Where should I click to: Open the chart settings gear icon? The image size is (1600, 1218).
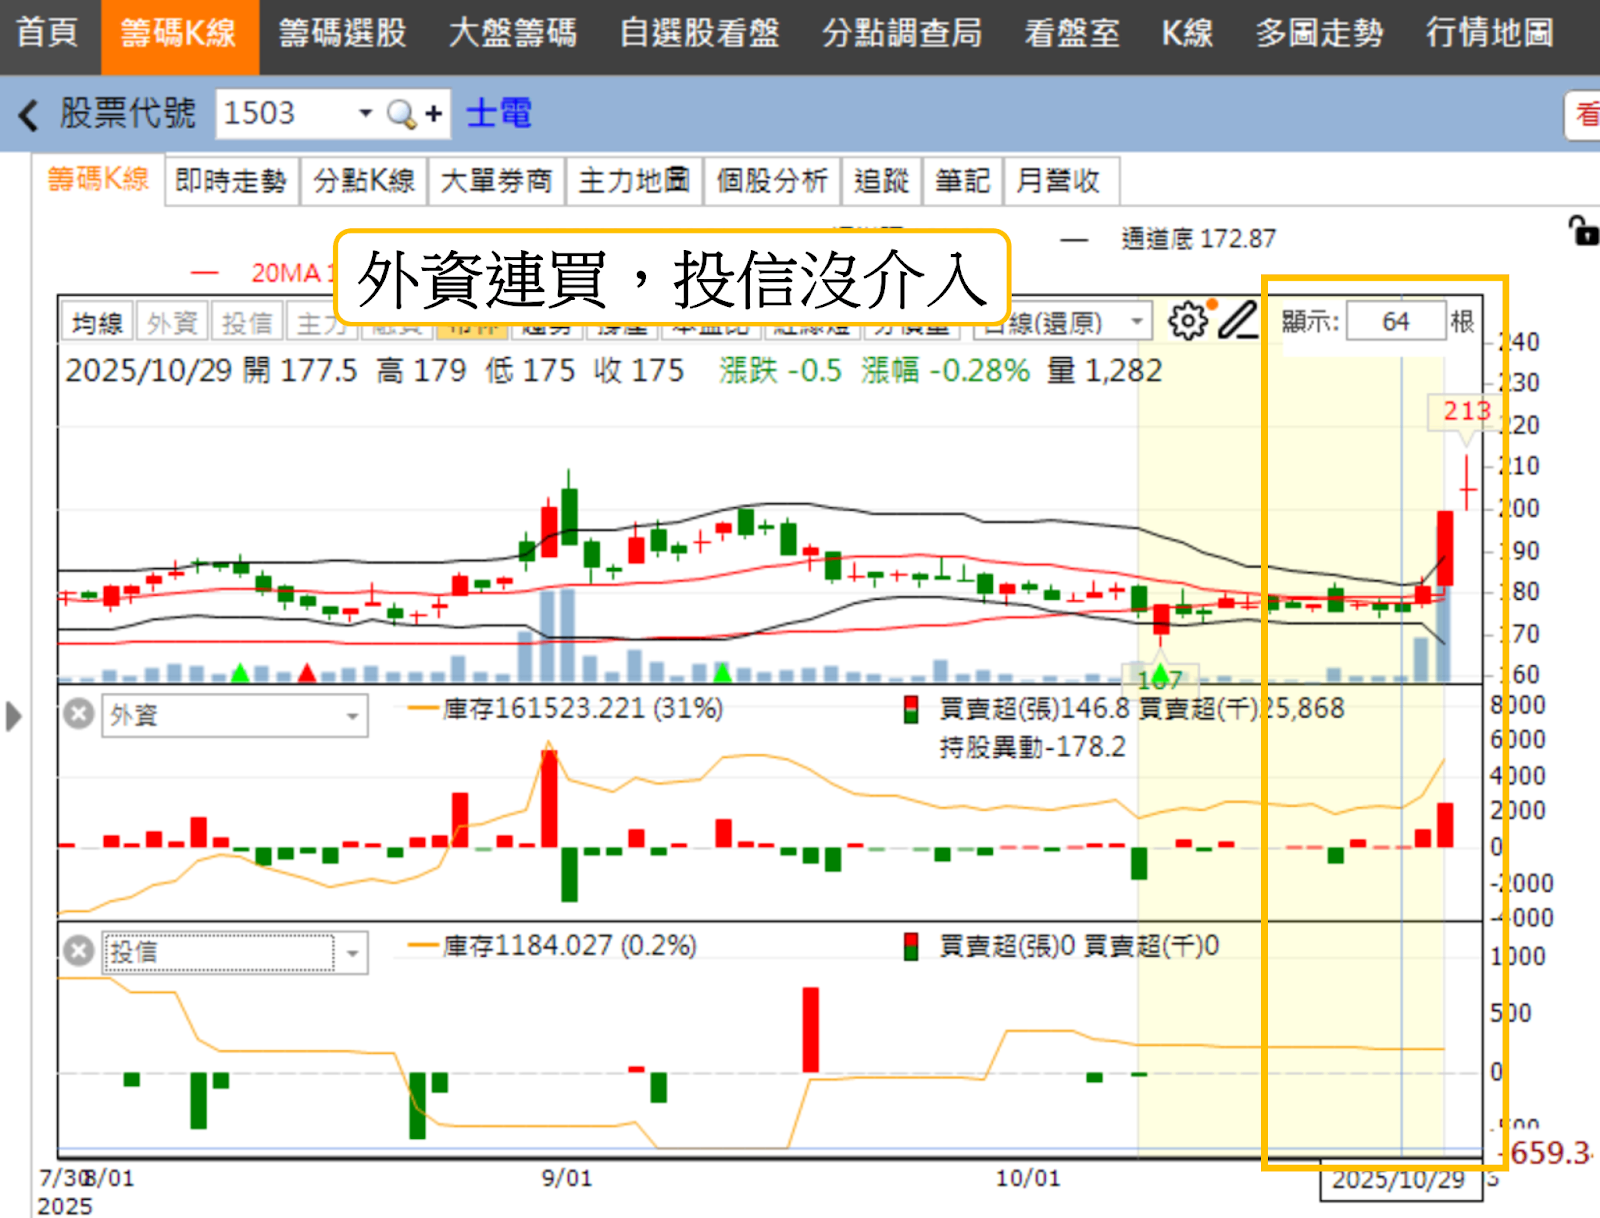tap(1188, 321)
